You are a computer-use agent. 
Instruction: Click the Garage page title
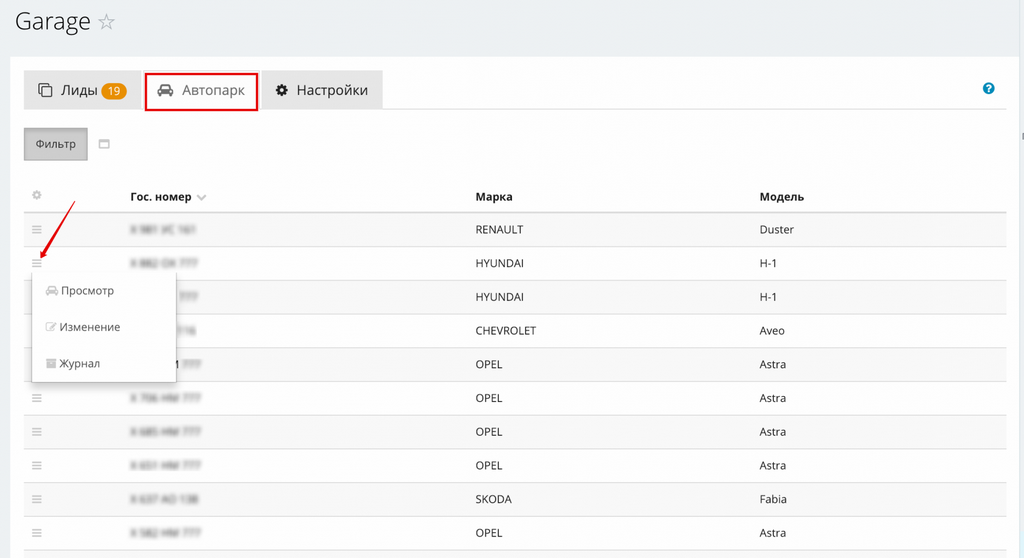click(x=53, y=22)
